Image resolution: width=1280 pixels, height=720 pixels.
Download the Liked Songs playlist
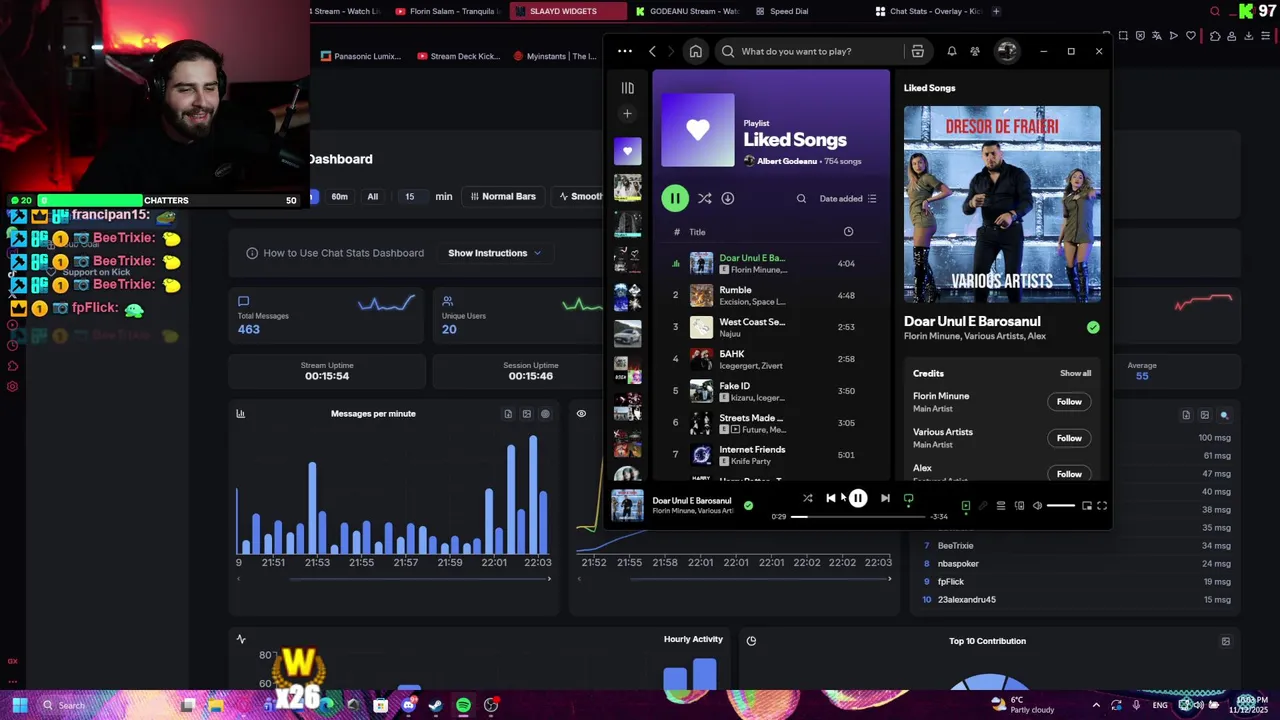pos(728,198)
